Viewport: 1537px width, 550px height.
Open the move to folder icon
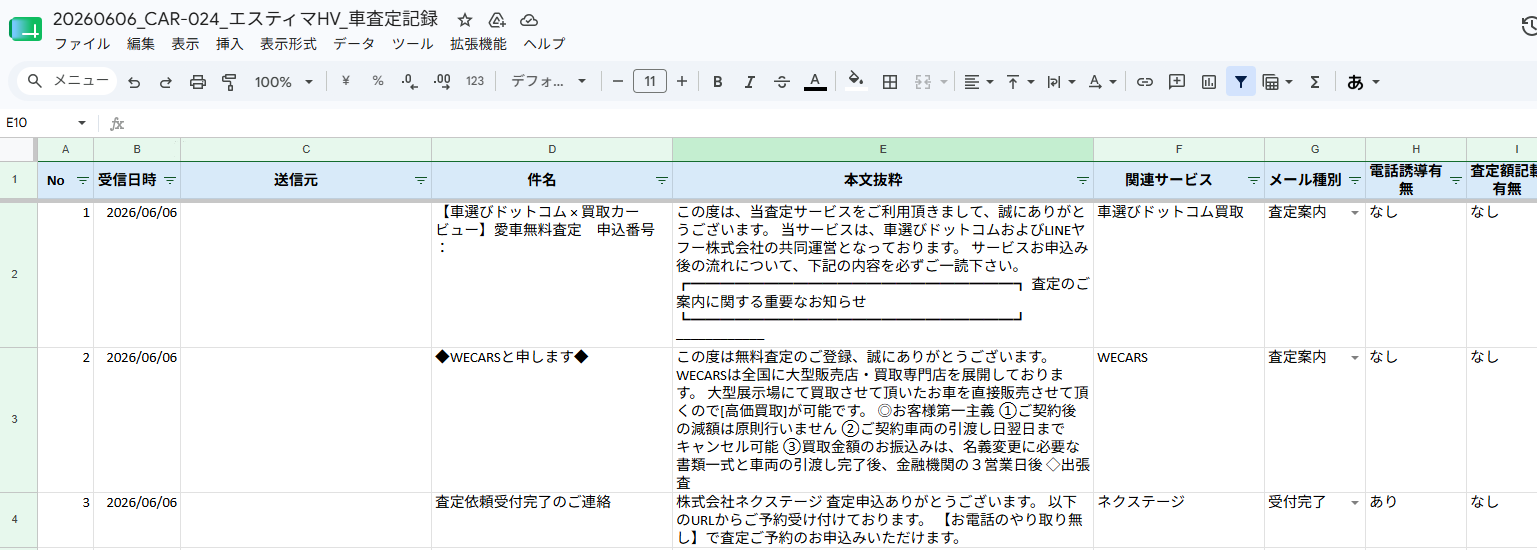click(x=496, y=19)
